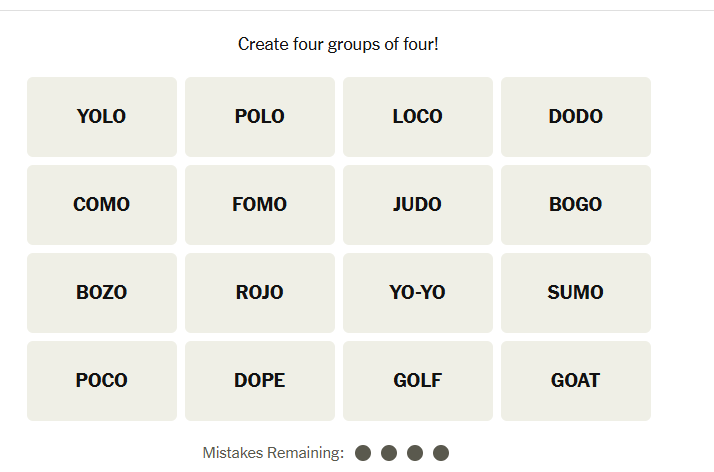Choose the BOZO word tile
714x472 pixels.
click(102, 293)
